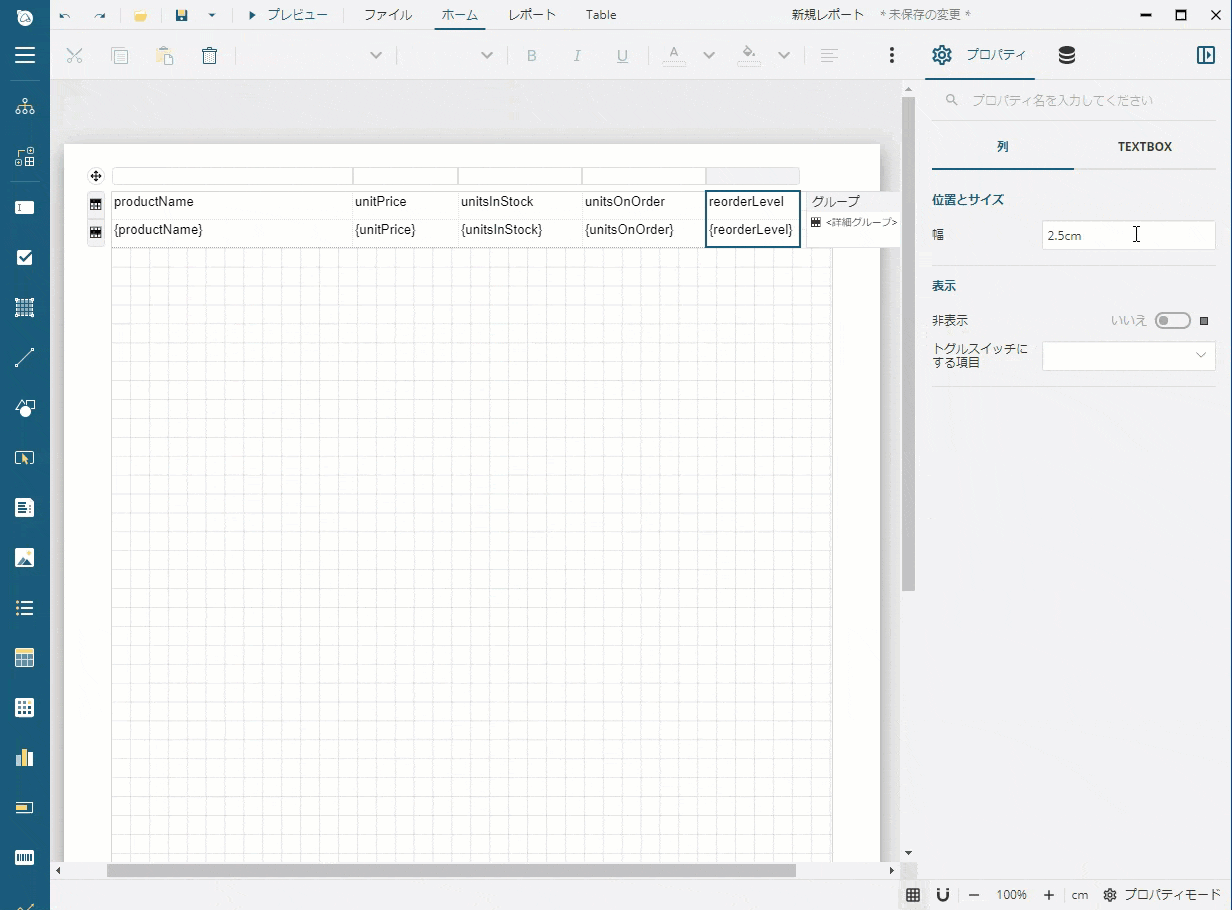Toggle the snap magnet icon in status bar
1232x910 pixels.
[942, 895]
